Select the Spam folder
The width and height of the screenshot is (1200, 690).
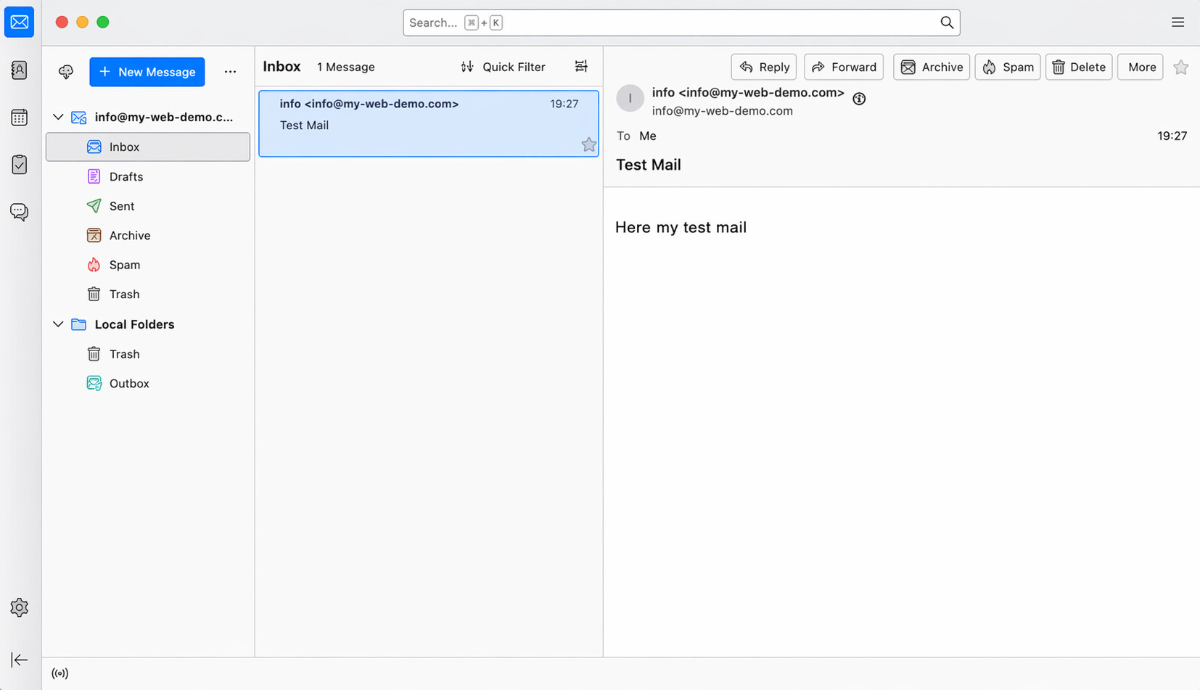tap(148, 265)
